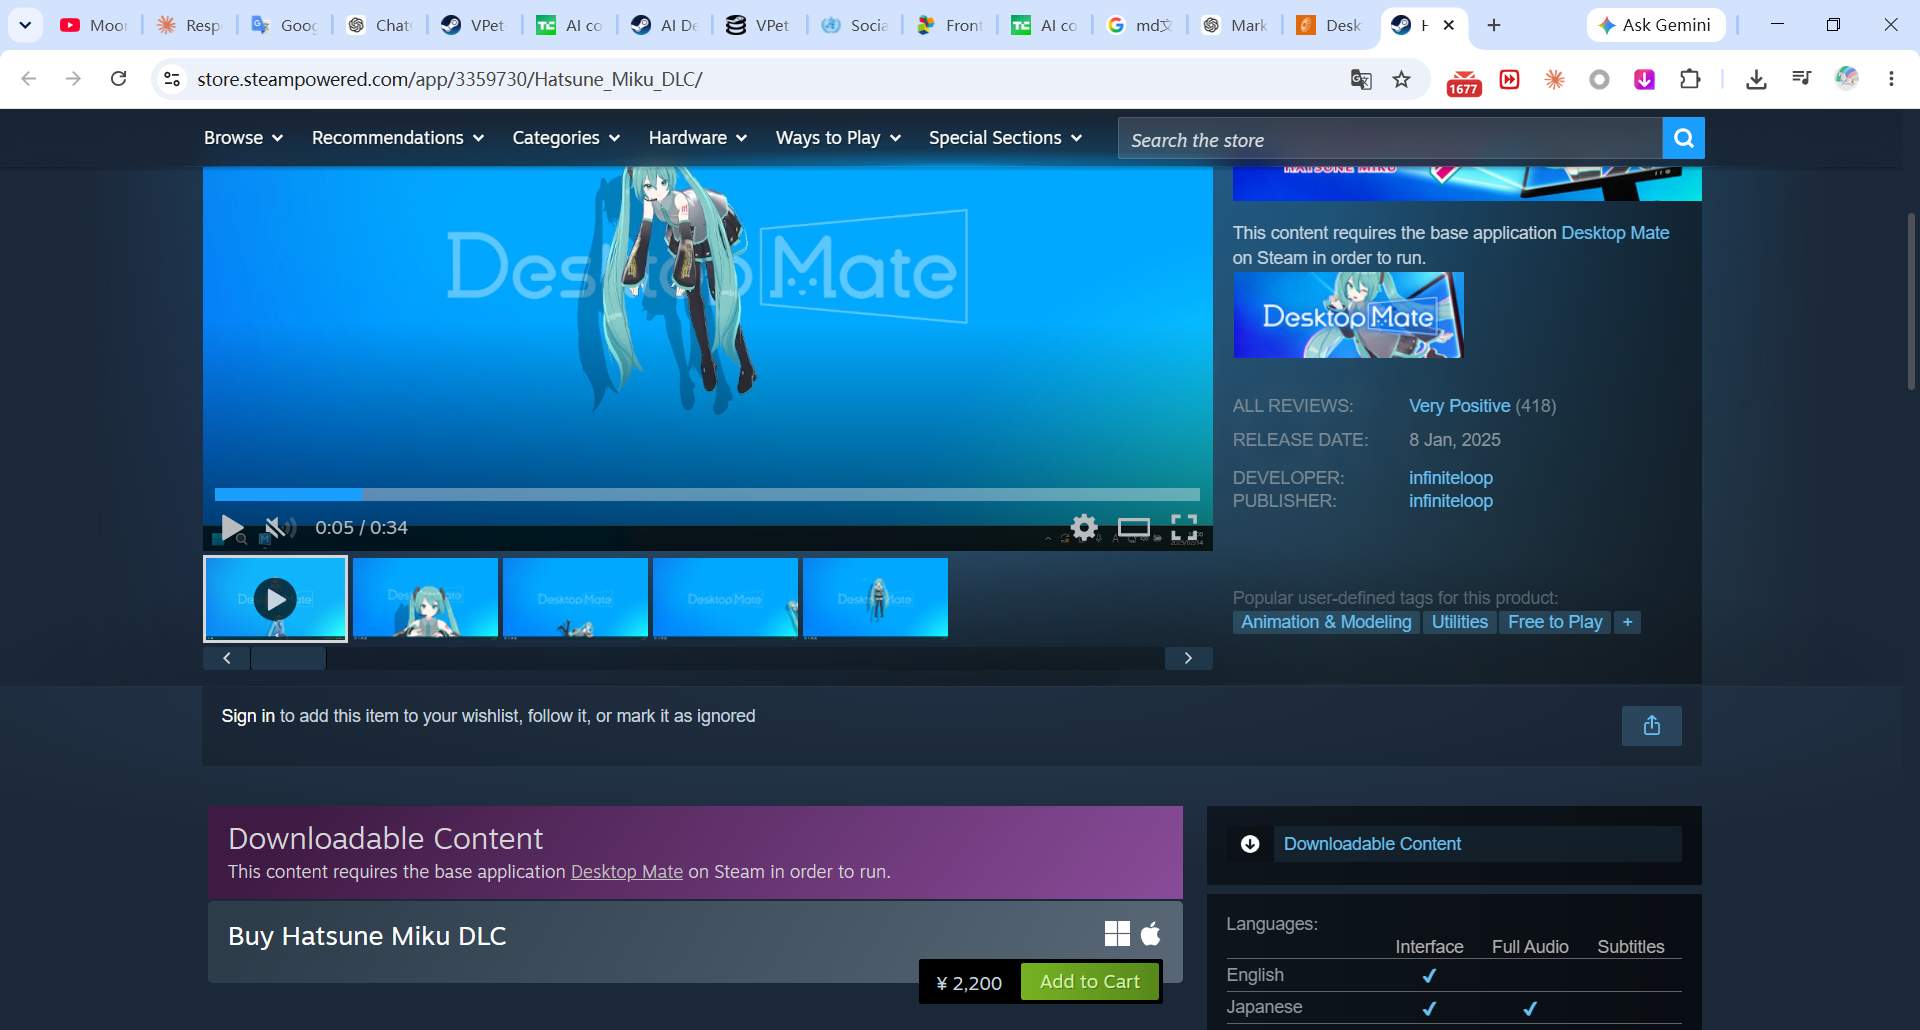Expand the Categories dropdown menu
Image resolution: width=1920 pixels, height=1030 pixels.
[566, 138]
